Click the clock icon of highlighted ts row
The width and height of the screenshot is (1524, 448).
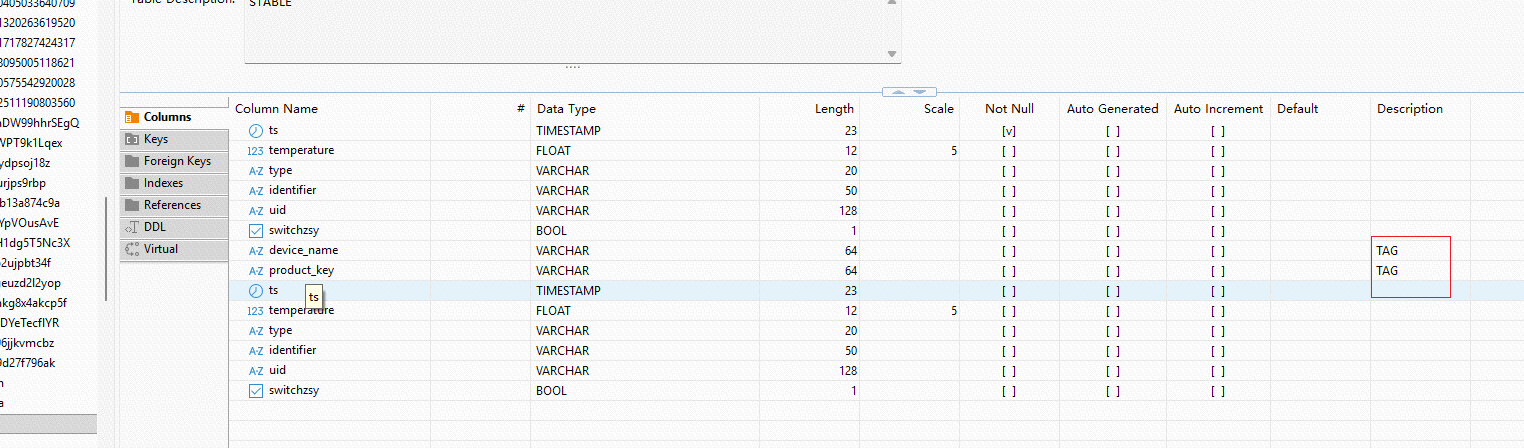[x=256, y=291]
